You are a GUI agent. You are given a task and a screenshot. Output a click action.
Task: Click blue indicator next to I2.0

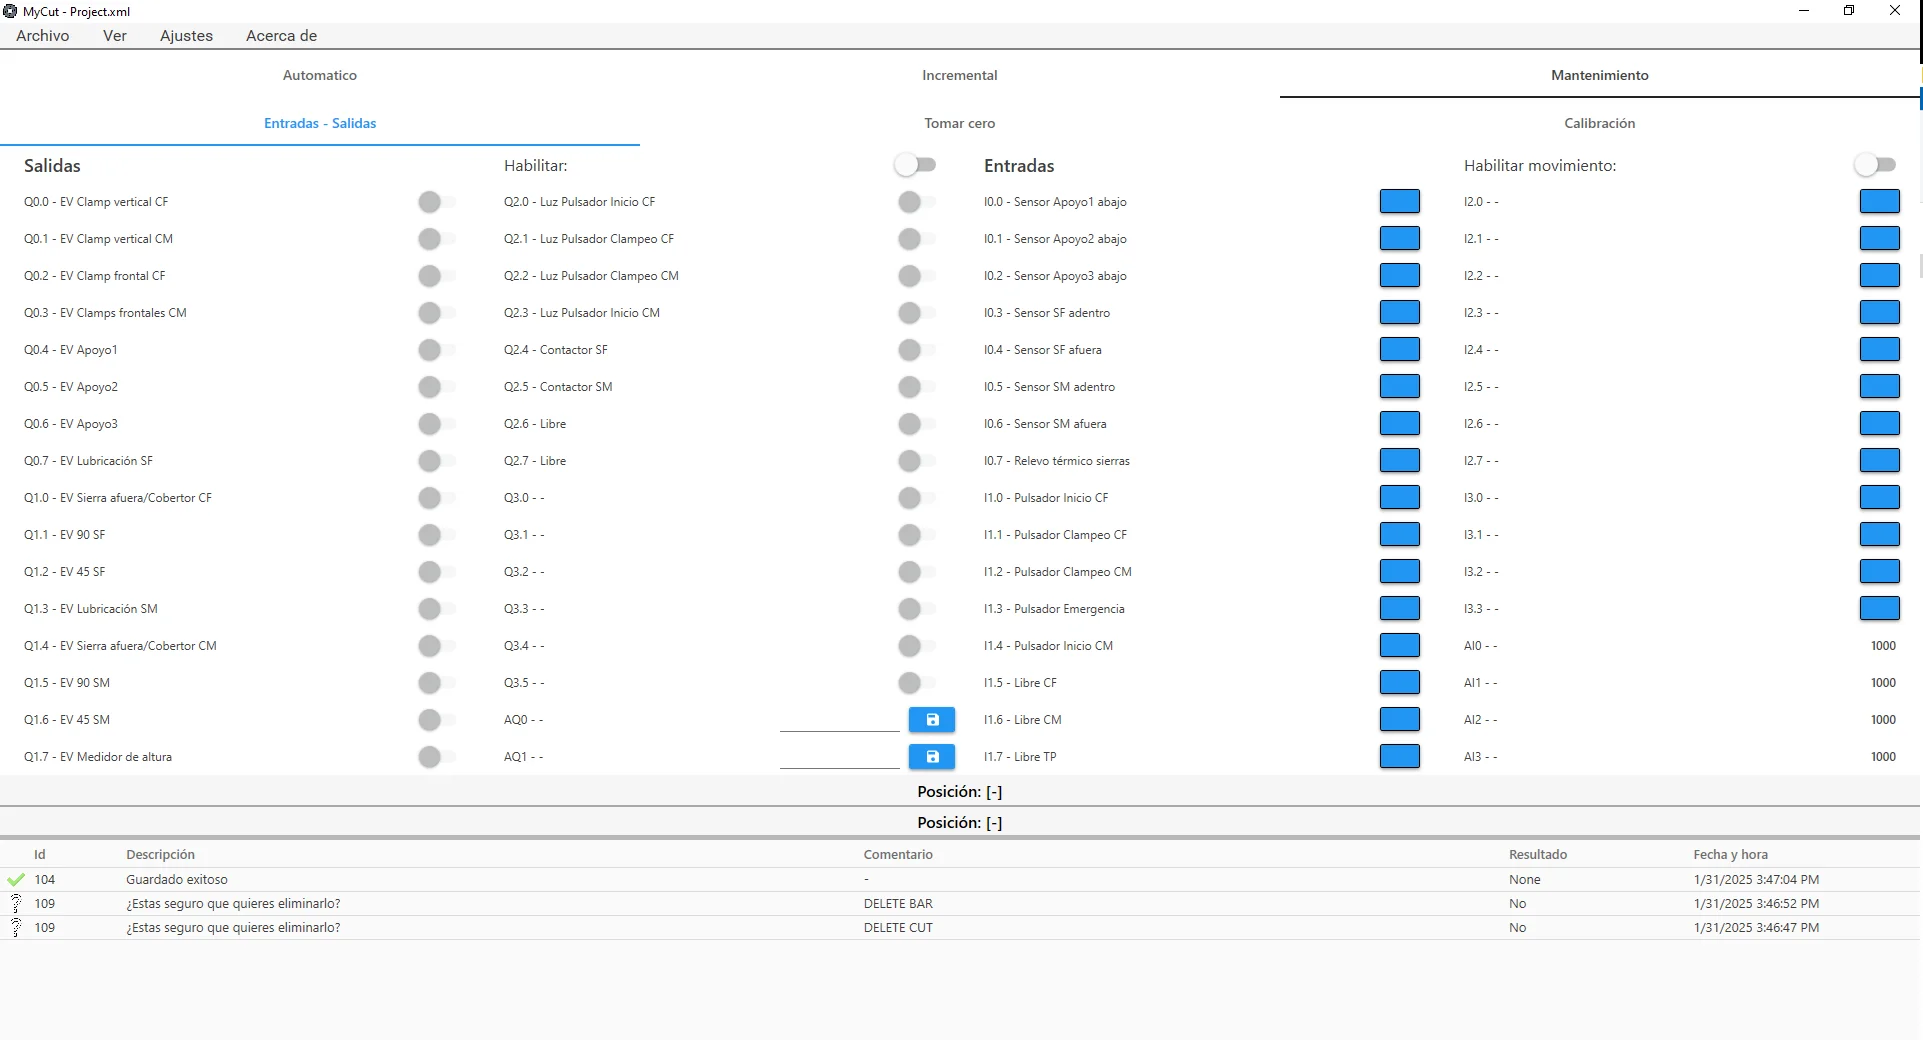click(1879, 202)
